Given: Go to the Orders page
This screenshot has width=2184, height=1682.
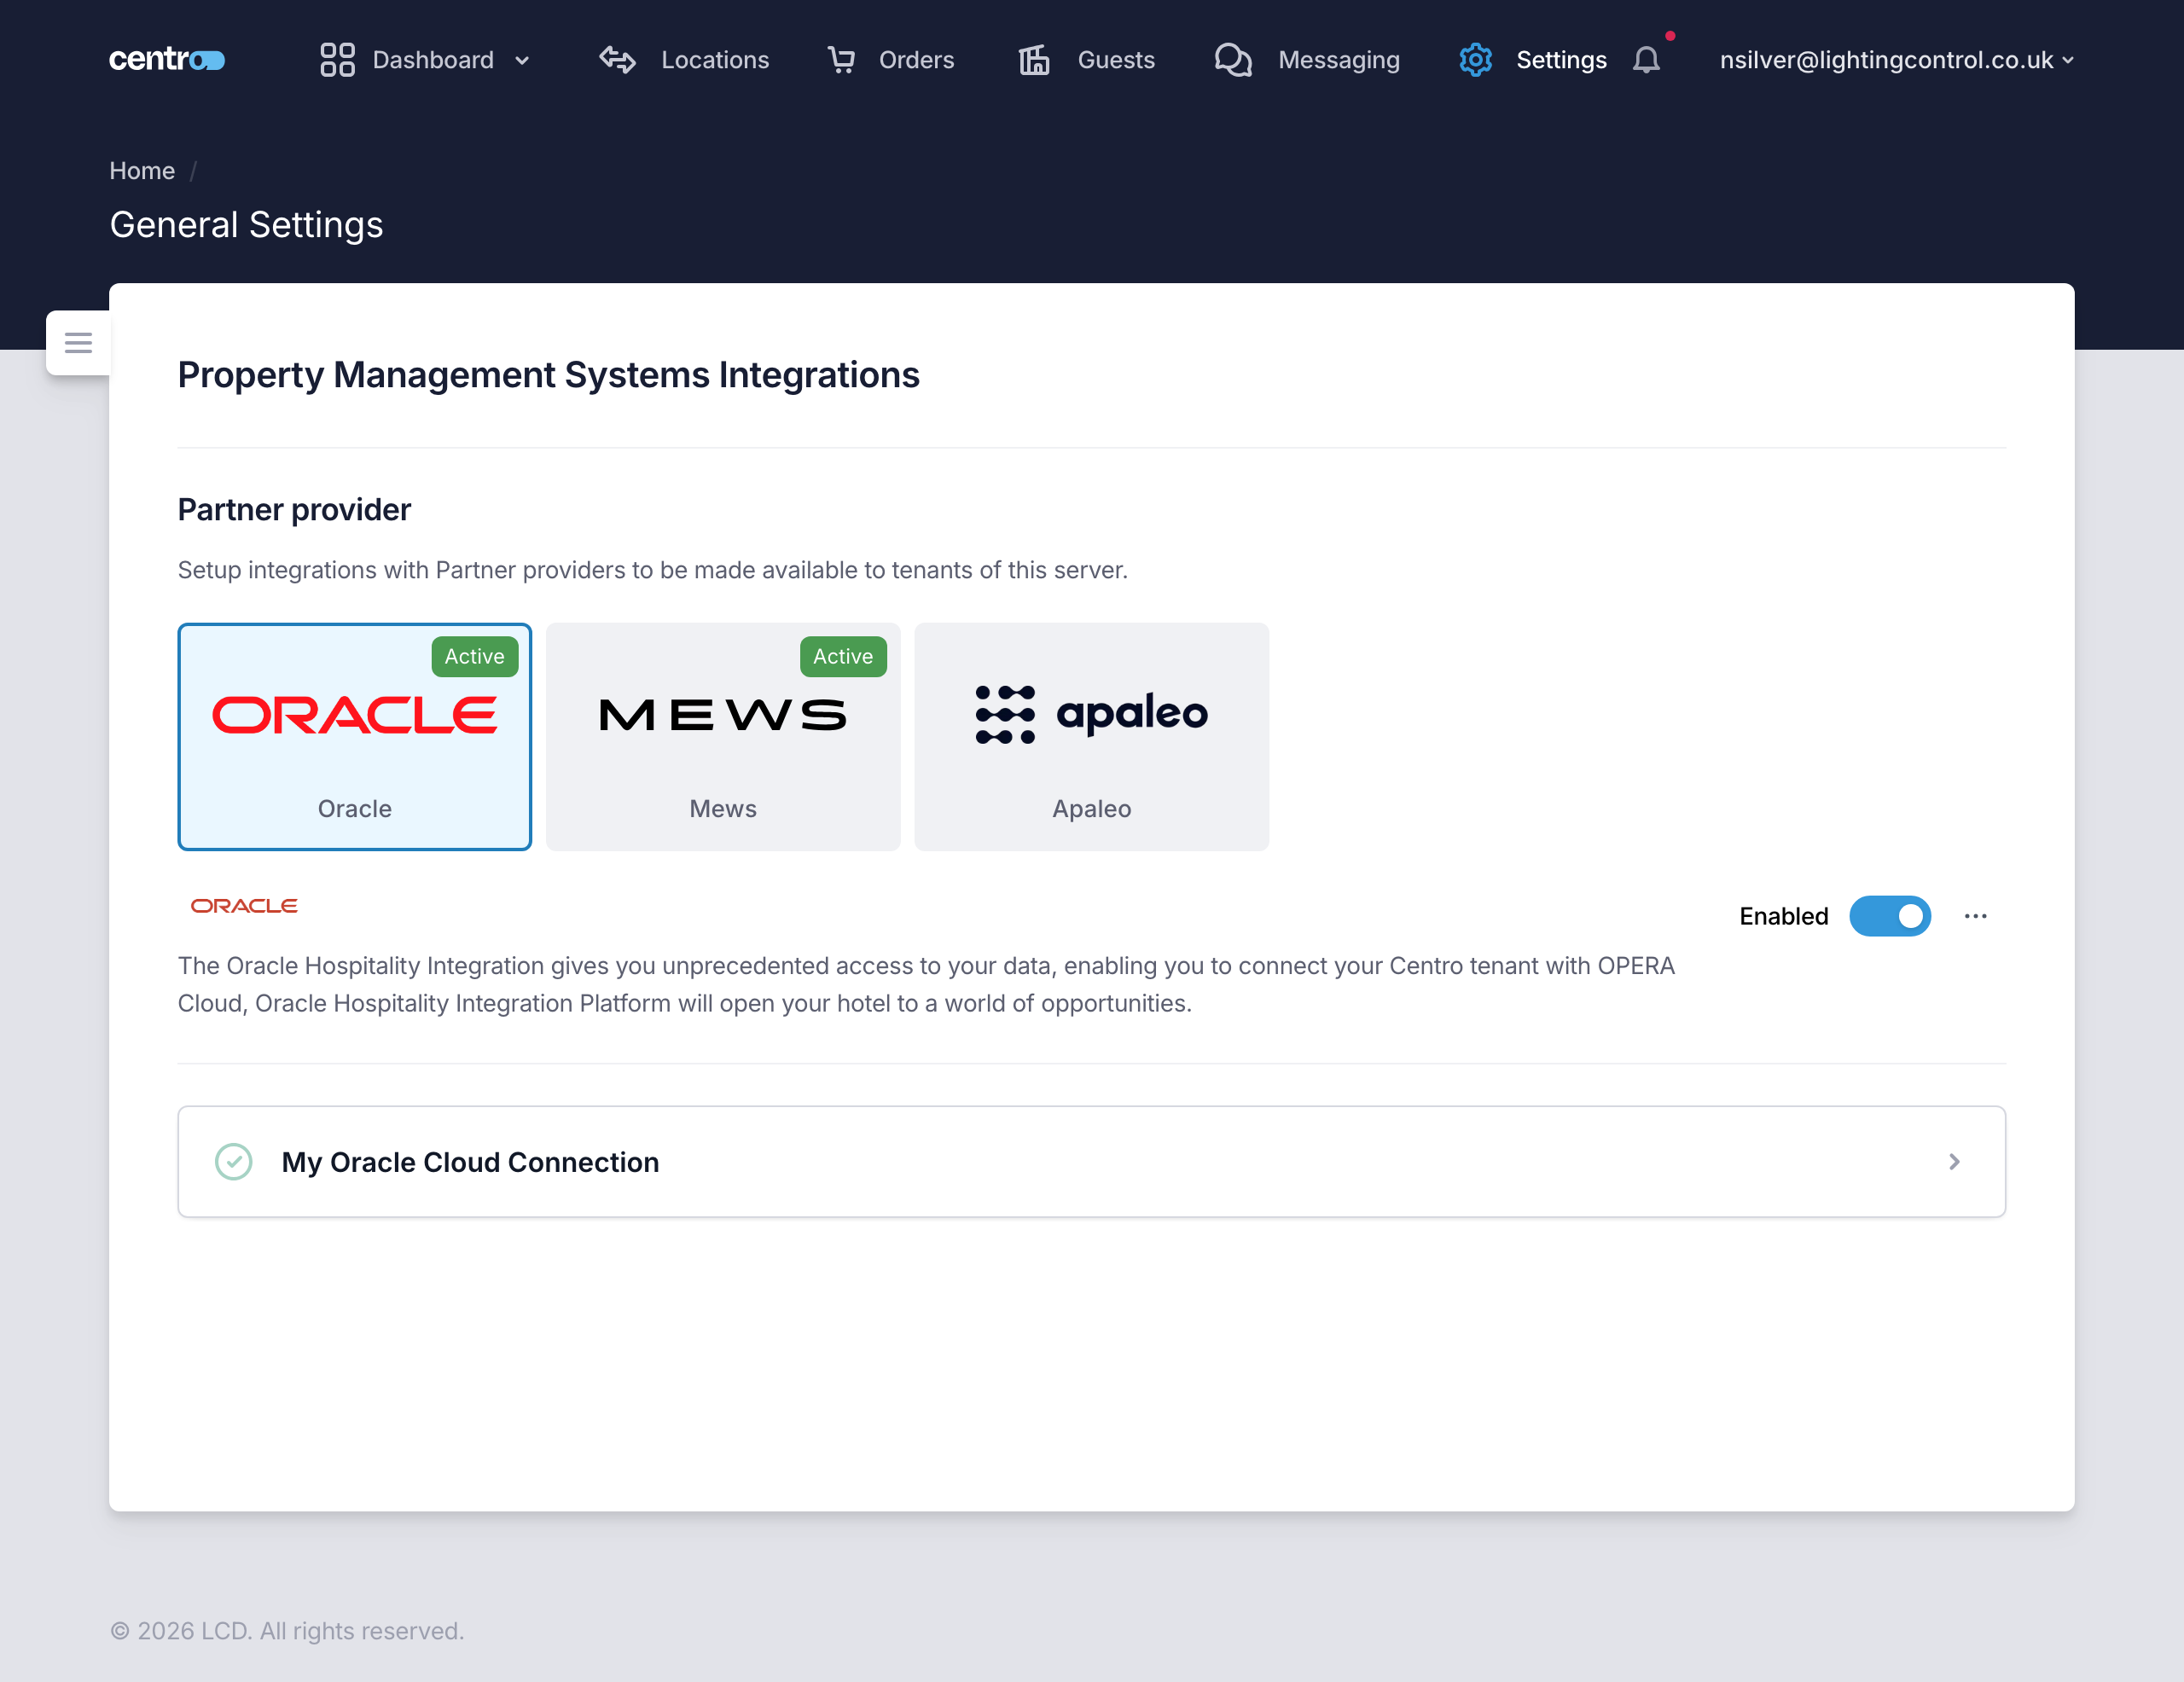Looking at the screenshot, I should (x=916, y=60).
